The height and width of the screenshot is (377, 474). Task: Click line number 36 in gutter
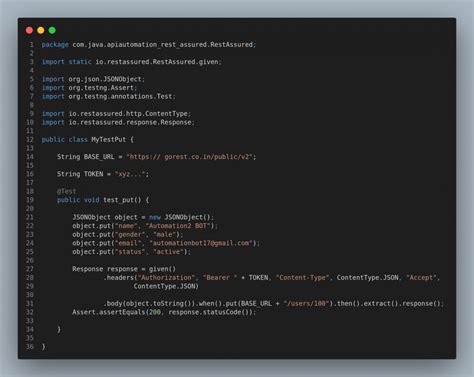[x=30, y=347]
